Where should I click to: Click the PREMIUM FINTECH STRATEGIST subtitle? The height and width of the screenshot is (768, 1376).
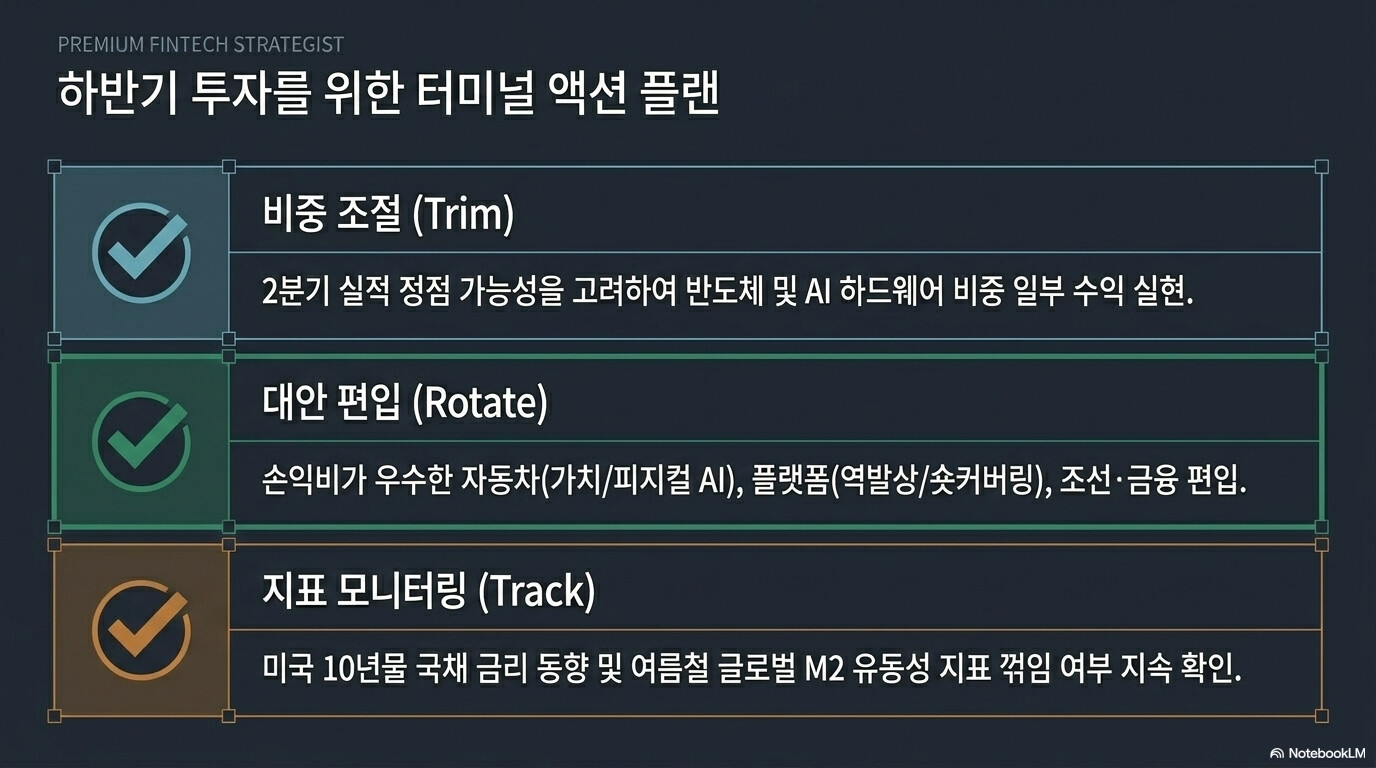[x=201, y=44]
